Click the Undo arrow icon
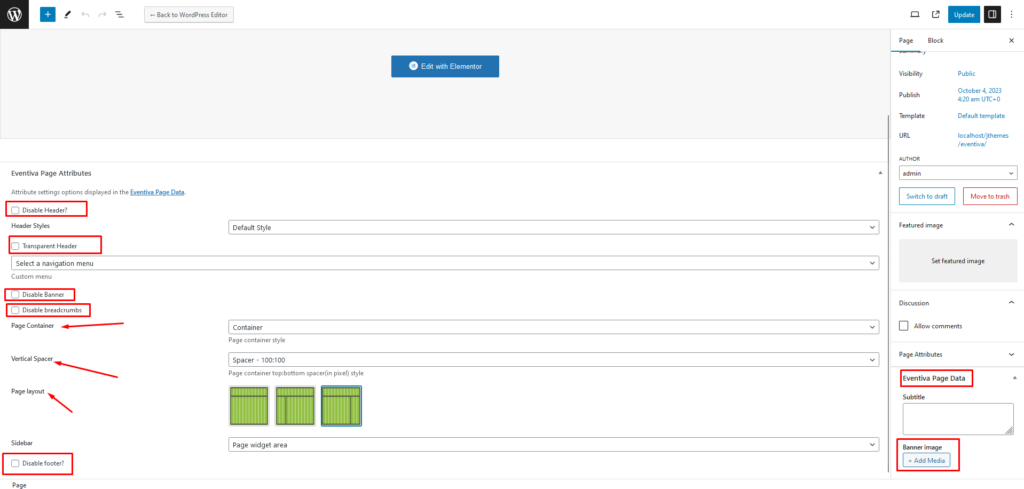 click(x=85, y=14)
